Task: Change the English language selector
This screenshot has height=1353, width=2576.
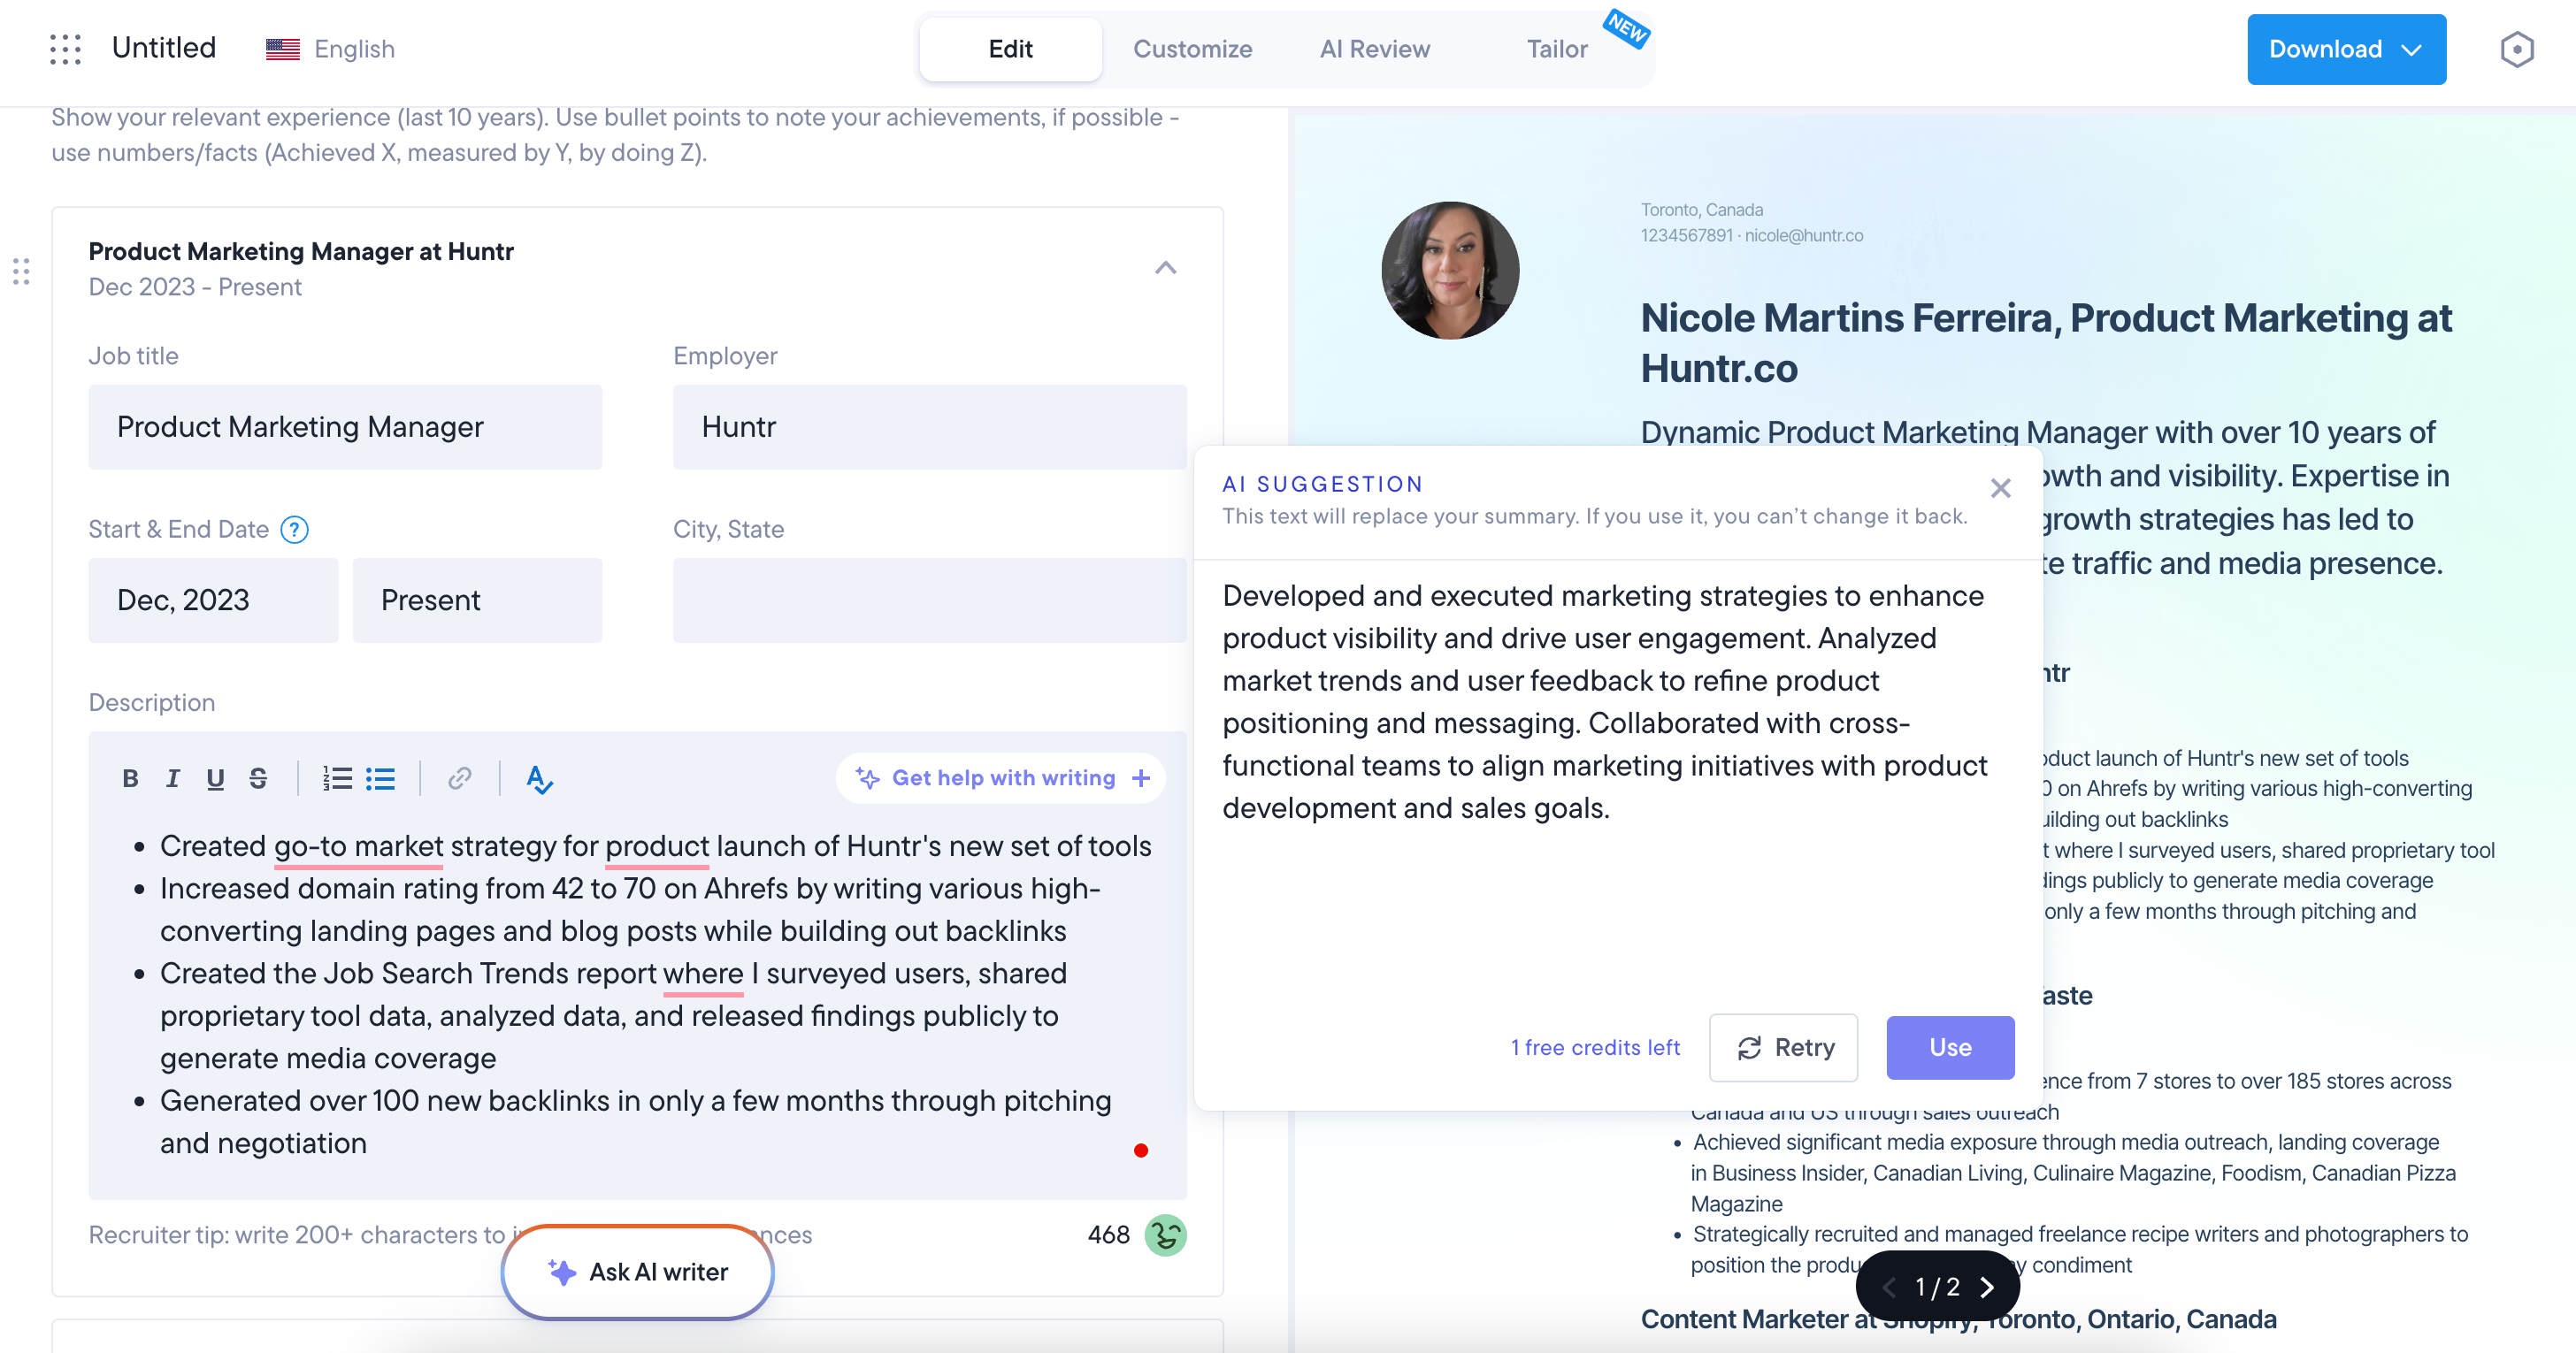Action: (331, 49)
